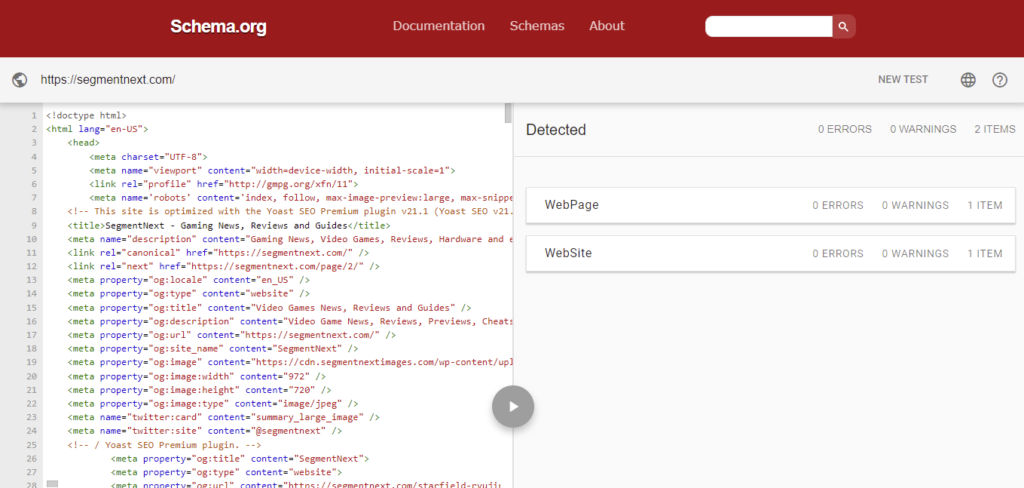Click the code editor vertical scrollbar thumb

pos(508,113)
